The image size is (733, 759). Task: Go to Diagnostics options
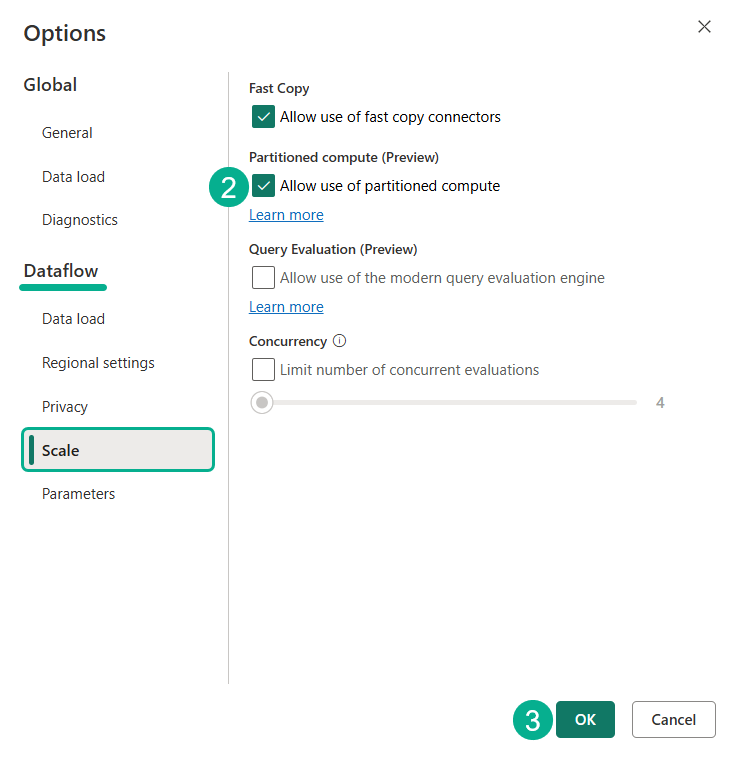pyautogui.click(x=80, y=220)
